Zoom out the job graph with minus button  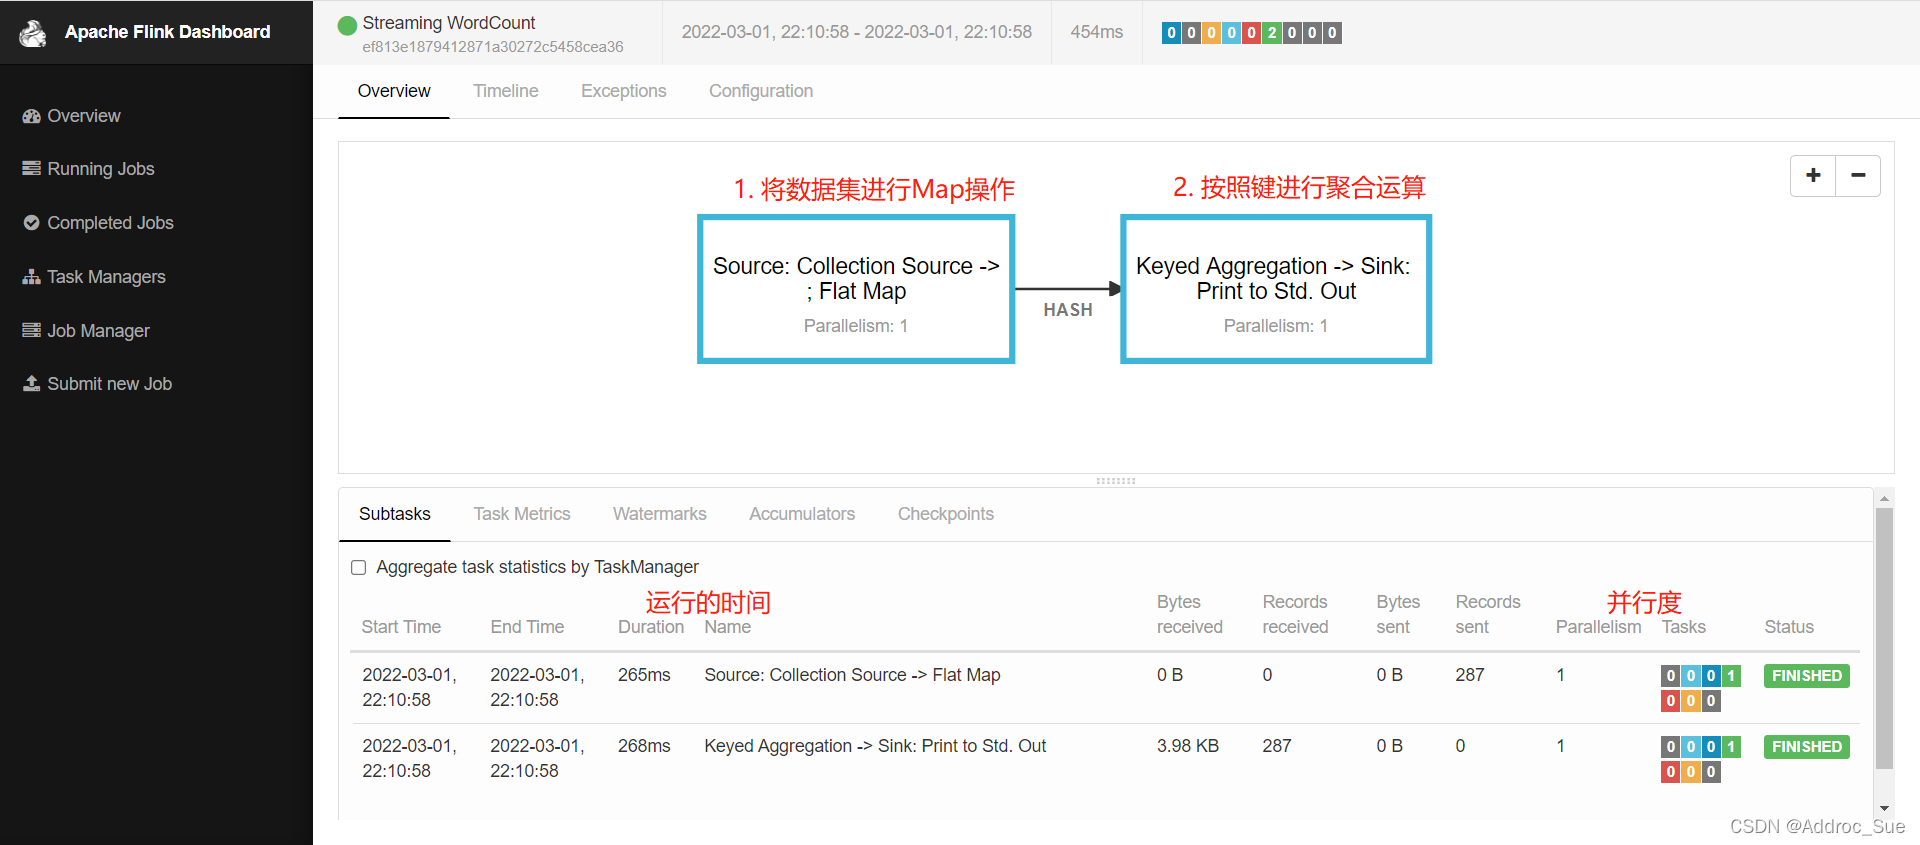tap(1858, 176)
